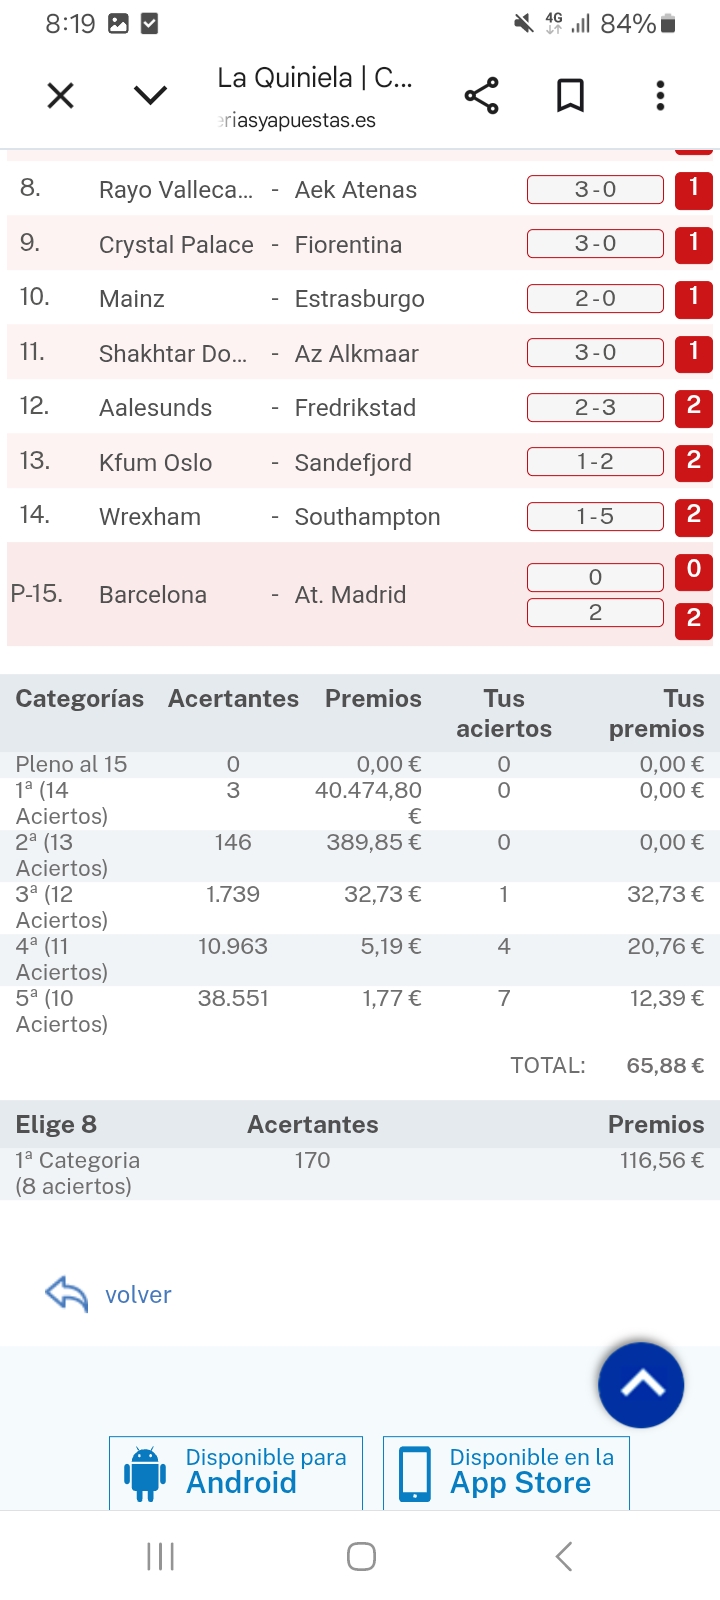This screenshot has width=720, height=1600.
Task: Tap the At. Madrid red 2 badge
Action: pos(693,619)
